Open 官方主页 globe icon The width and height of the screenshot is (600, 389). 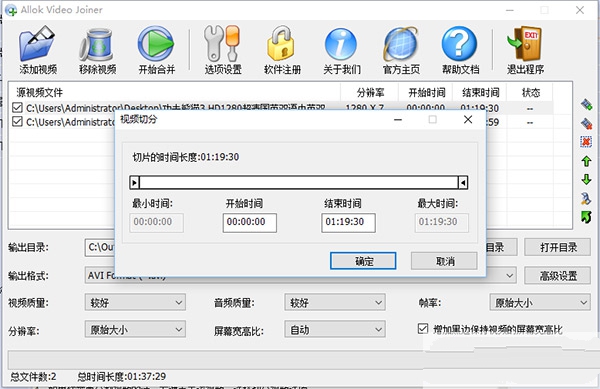(401, 44)
